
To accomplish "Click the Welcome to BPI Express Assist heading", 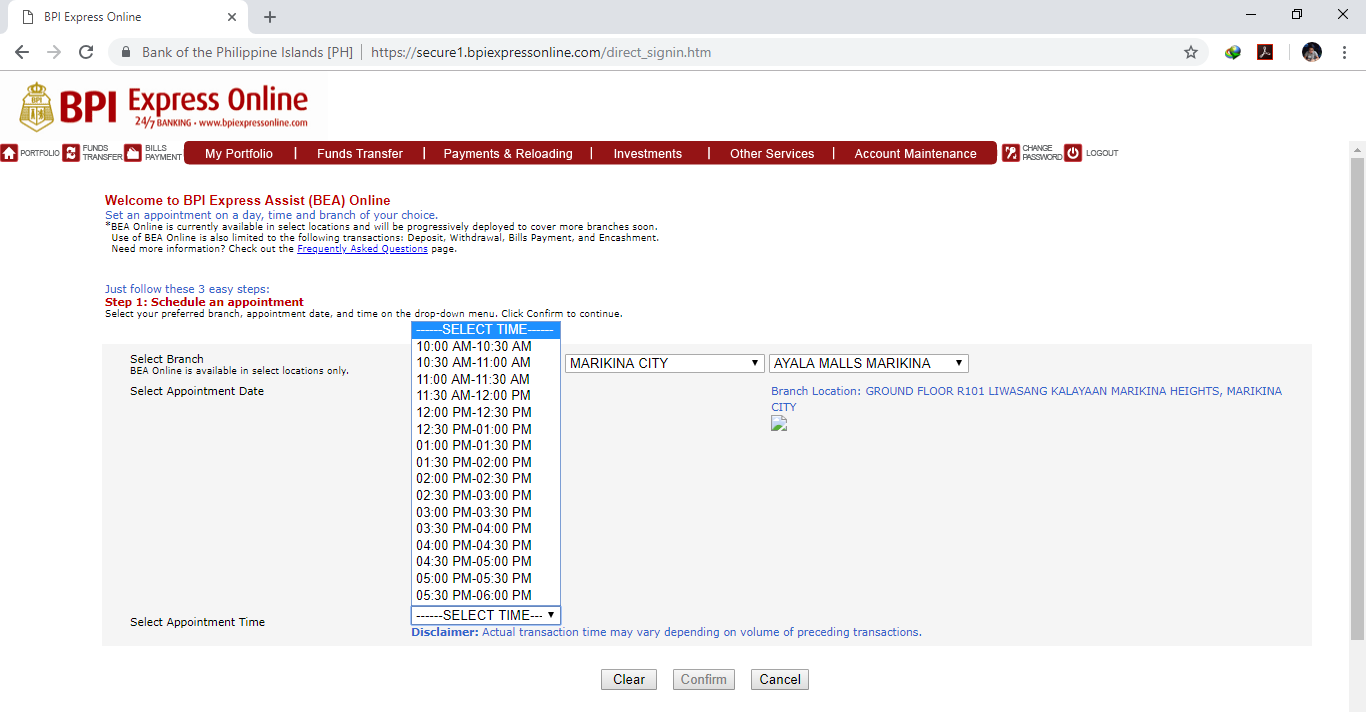I will pos(247,200).
